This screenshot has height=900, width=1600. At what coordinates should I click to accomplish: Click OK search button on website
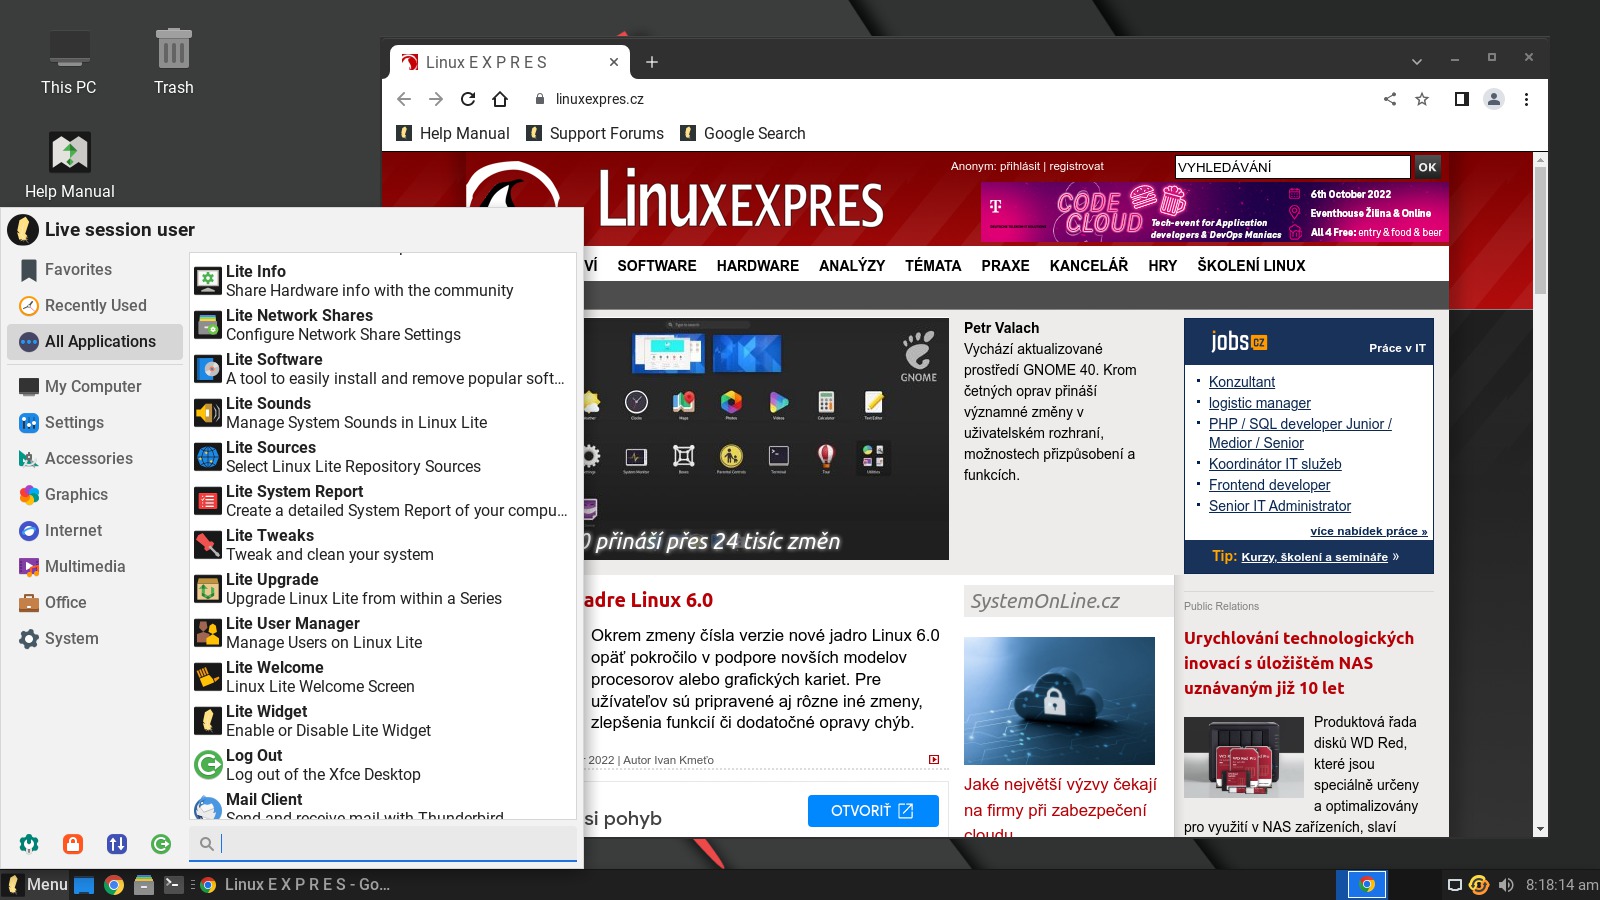click(1428, 167)
